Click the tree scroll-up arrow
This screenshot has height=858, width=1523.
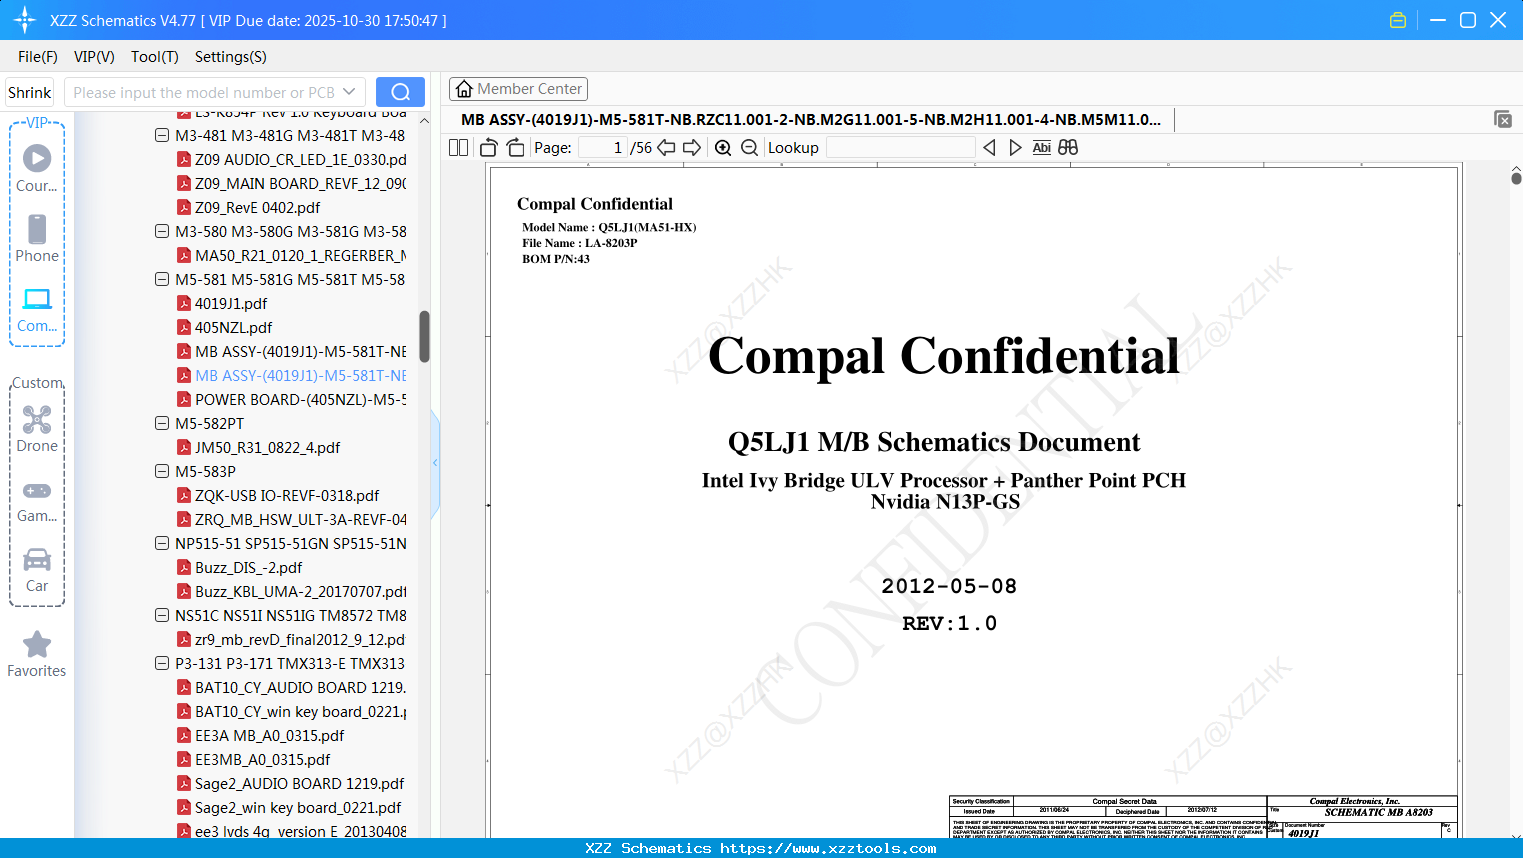(424, 121)
